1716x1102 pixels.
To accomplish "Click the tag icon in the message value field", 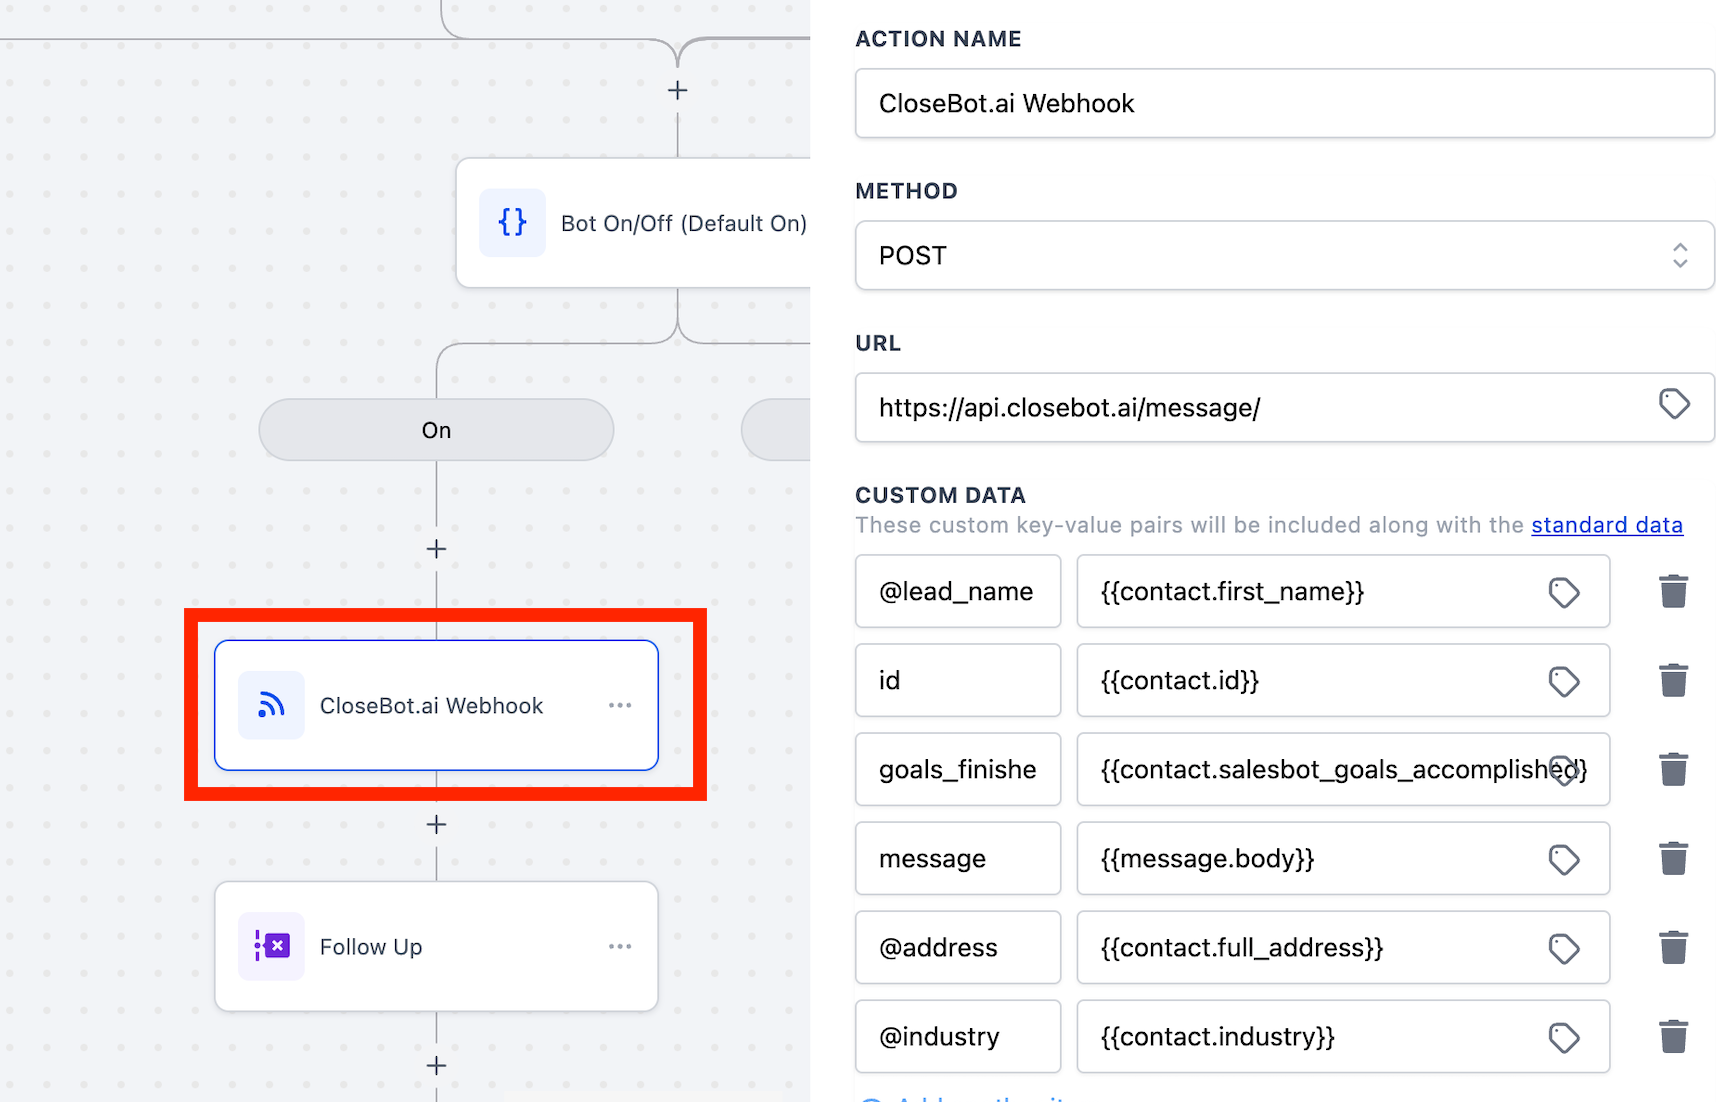I will (x=1564, y=859).
